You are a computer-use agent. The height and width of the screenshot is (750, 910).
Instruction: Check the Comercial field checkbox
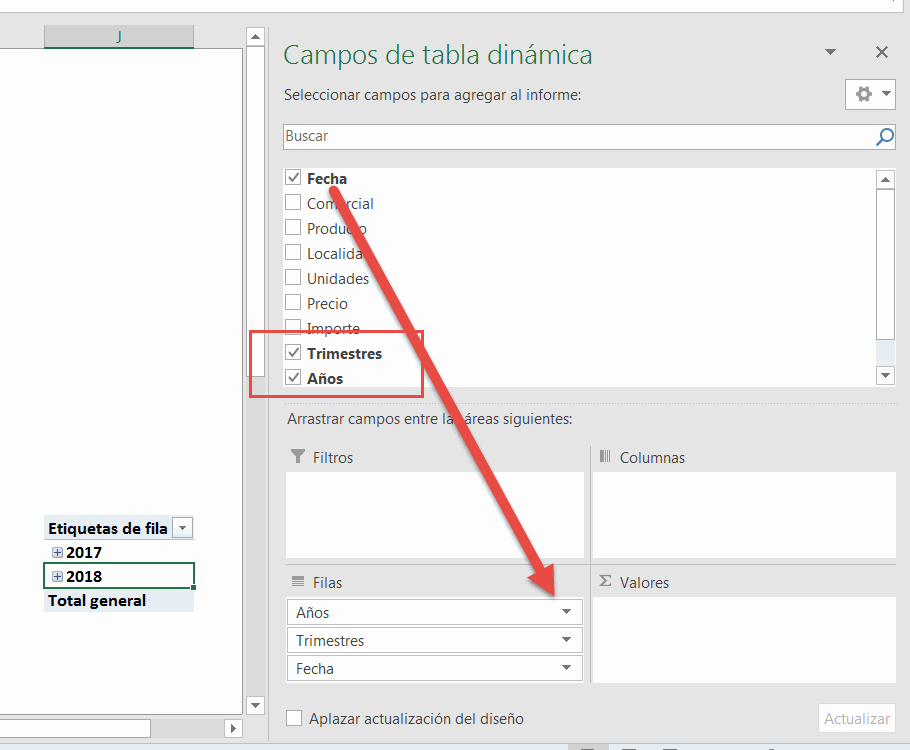[294, 203]
